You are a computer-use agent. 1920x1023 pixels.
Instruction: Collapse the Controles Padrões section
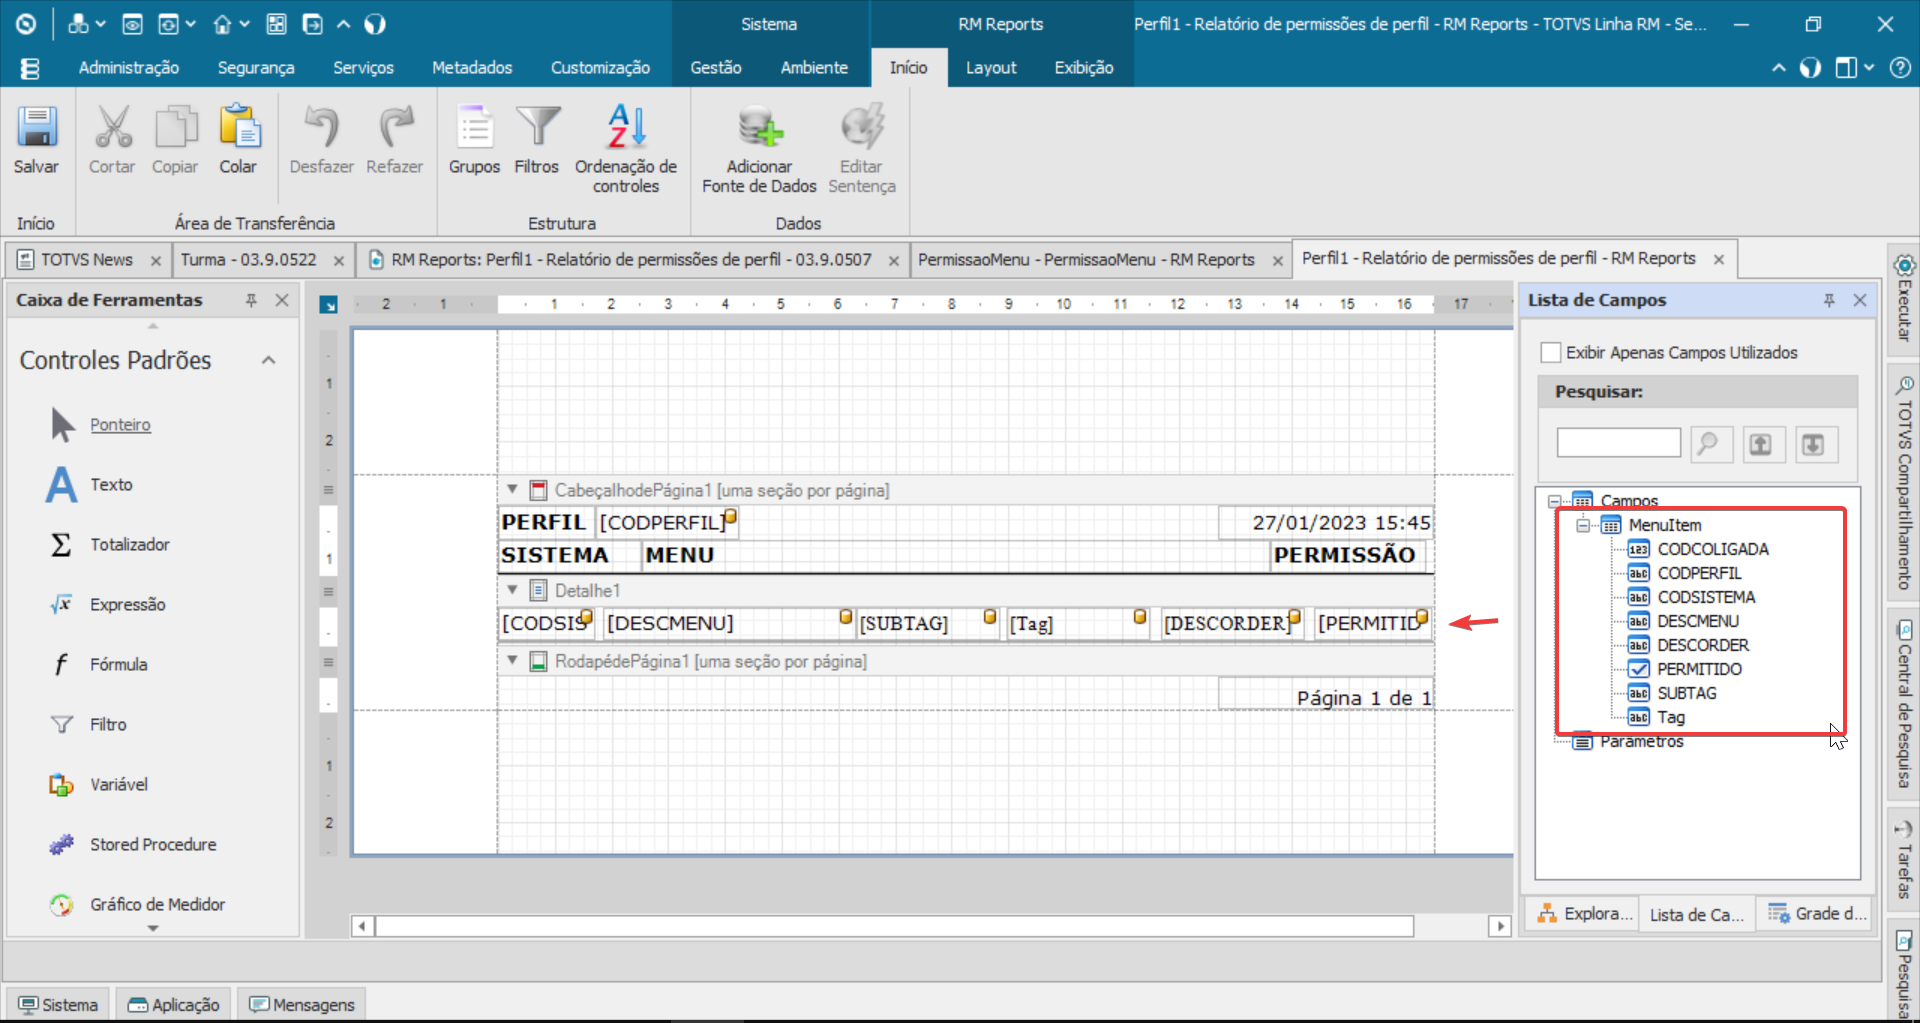268,360
